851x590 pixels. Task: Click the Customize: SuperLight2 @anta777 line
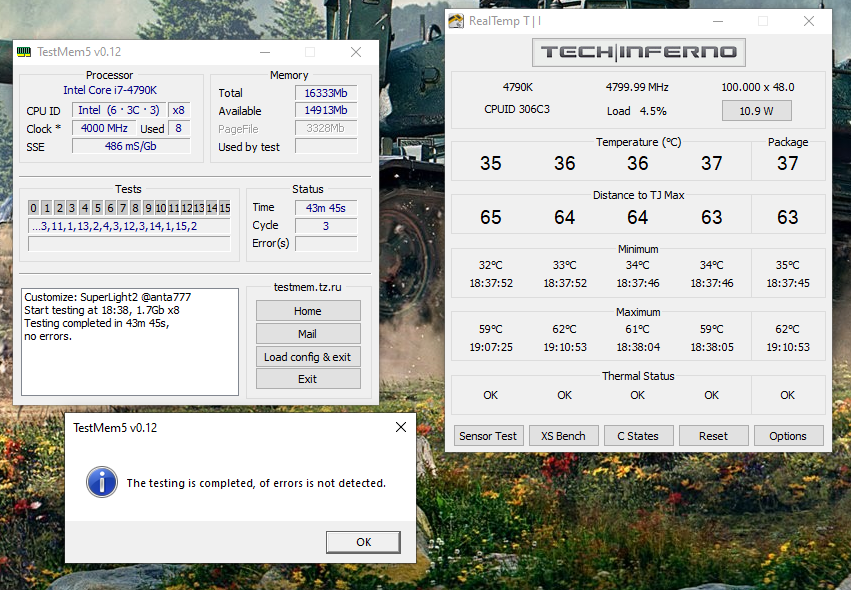(x=107, y=297)
